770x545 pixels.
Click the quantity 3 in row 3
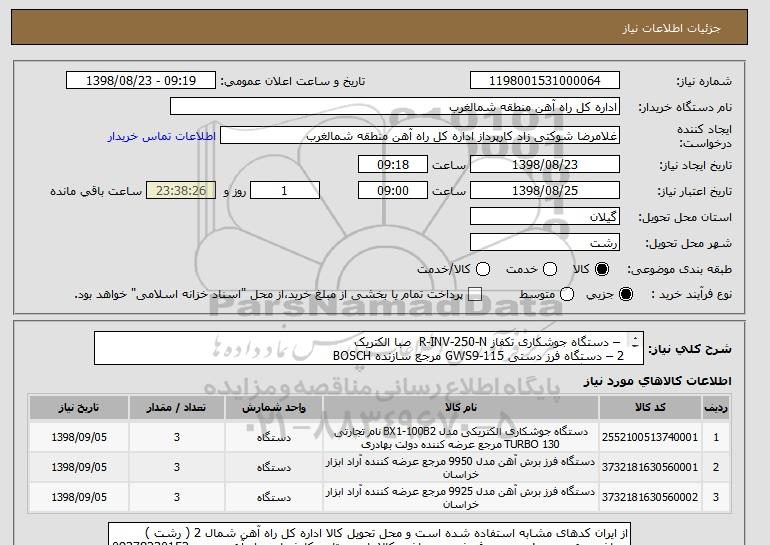177,497
